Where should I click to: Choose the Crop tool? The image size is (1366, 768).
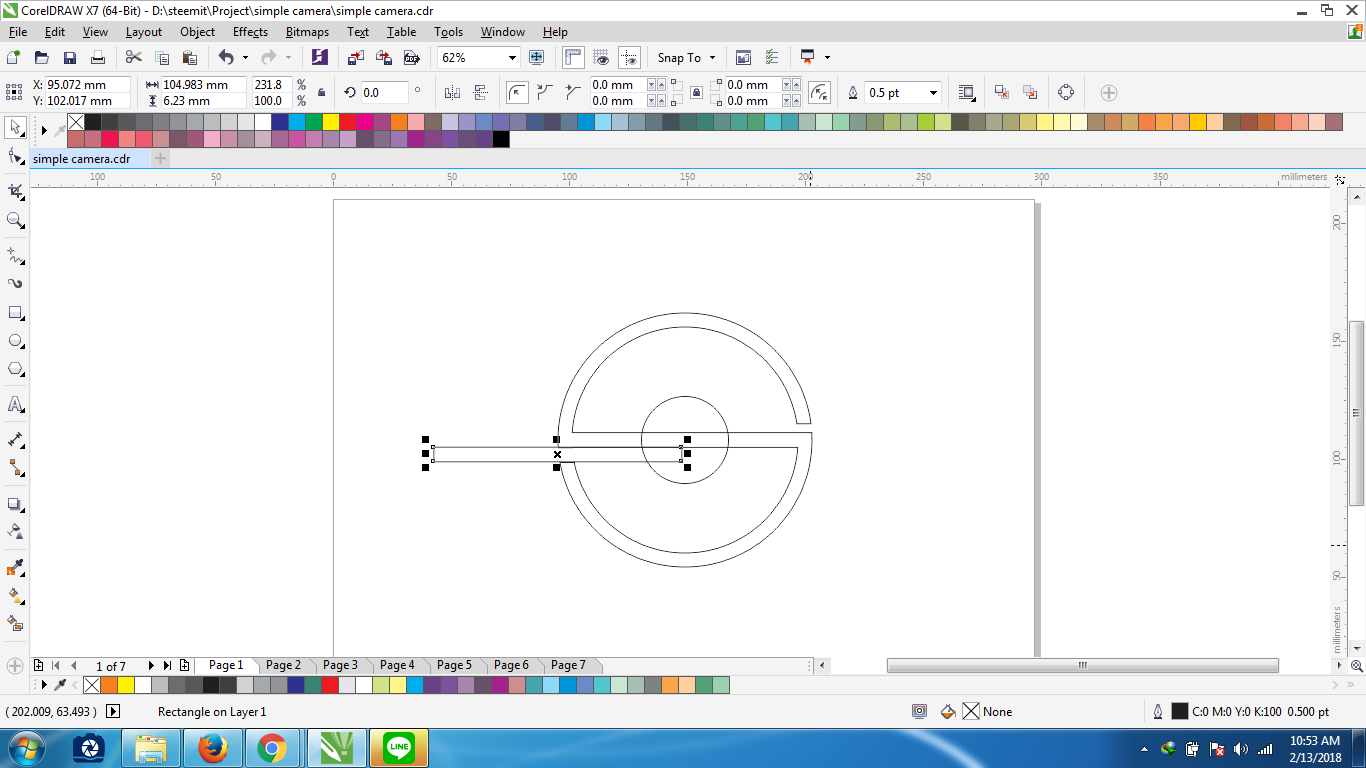(15, 191)
